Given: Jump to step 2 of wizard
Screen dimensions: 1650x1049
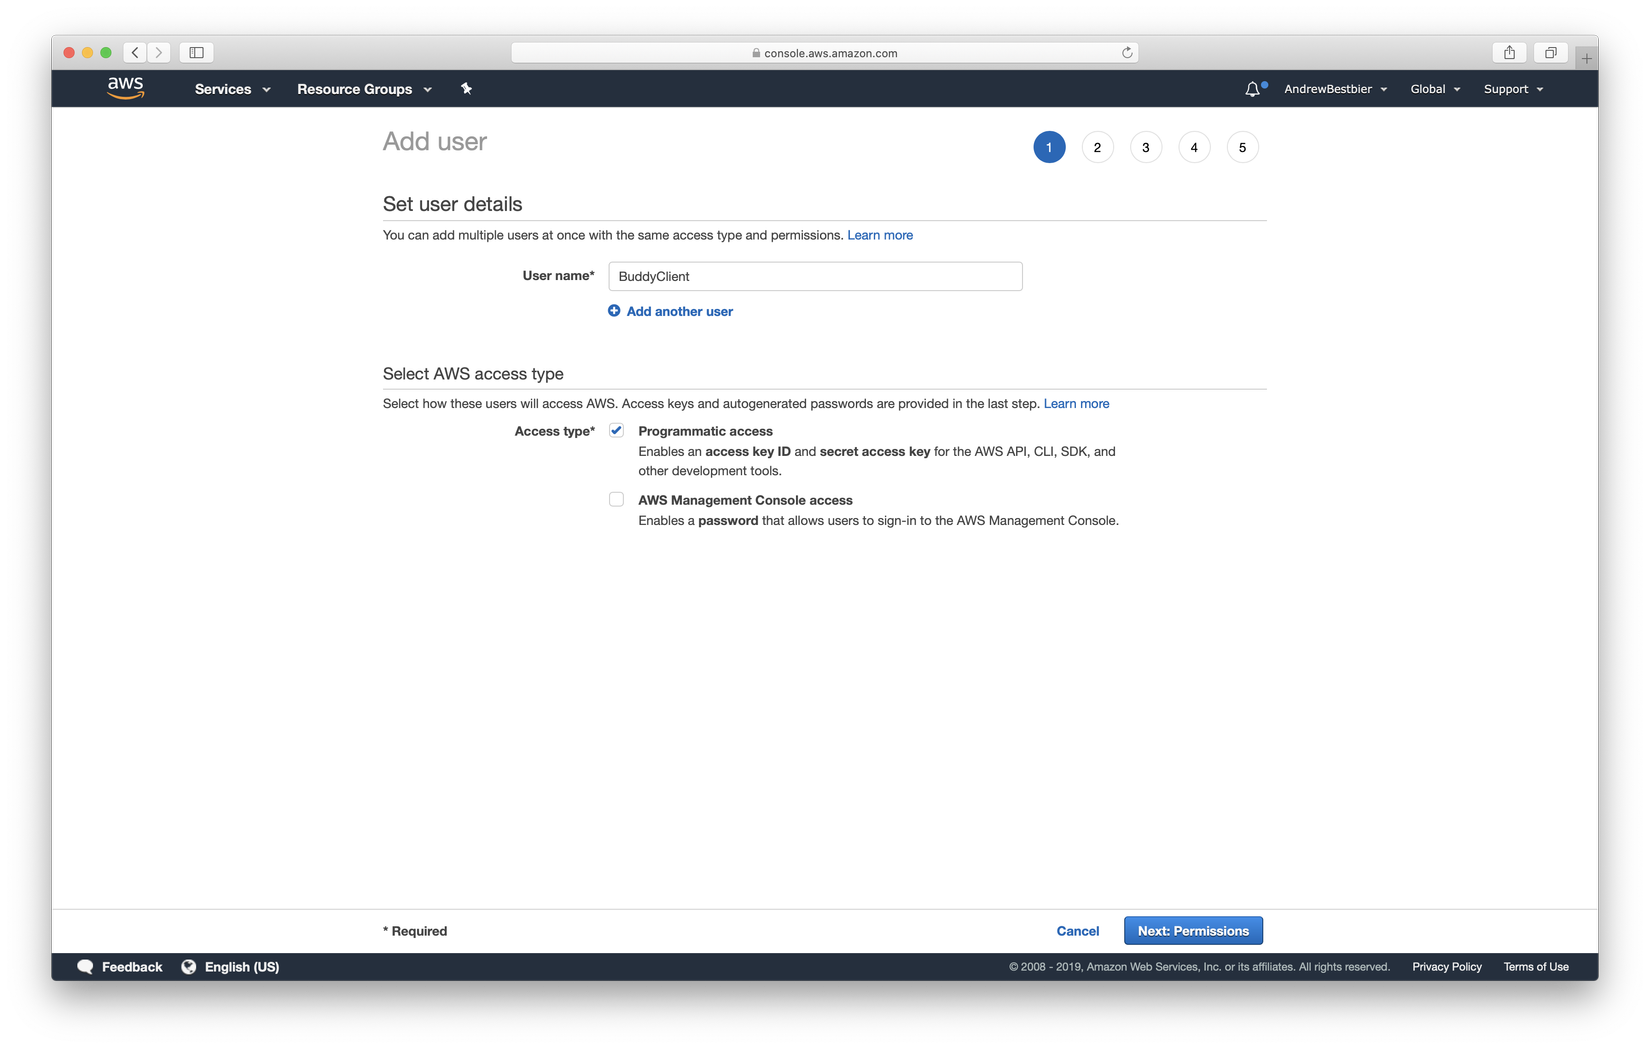Looking at the screenshot, I should pyautogui.click(x=1097, y=148).
